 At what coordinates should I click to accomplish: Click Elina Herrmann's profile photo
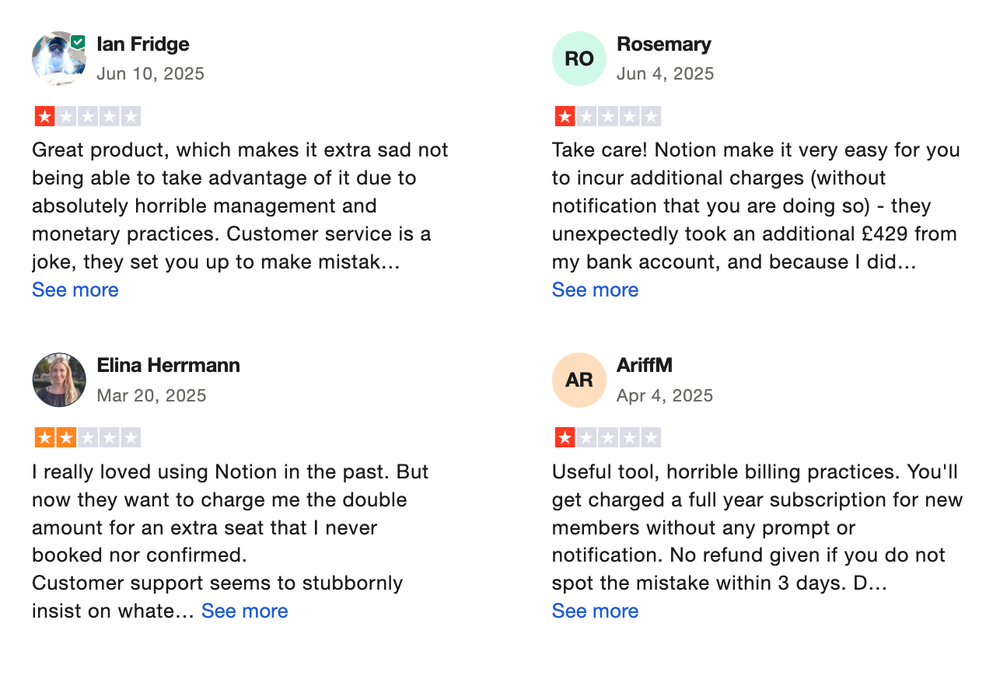pos(59,380)
